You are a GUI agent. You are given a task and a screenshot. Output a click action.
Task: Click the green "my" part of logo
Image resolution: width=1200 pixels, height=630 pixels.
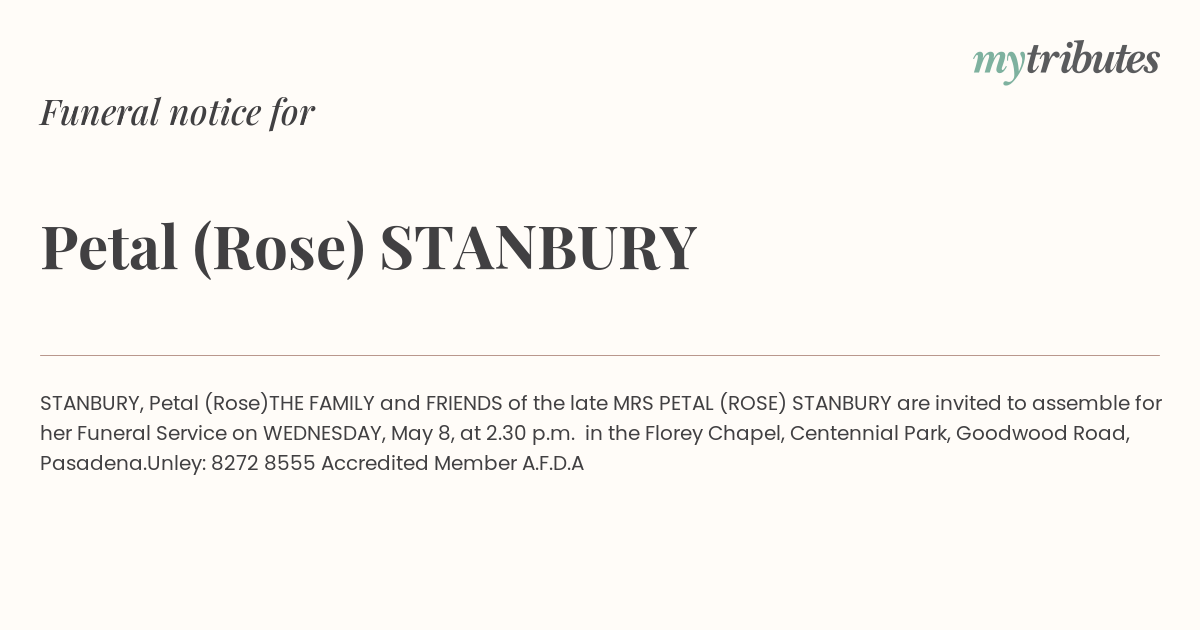[x=998, y=64]
